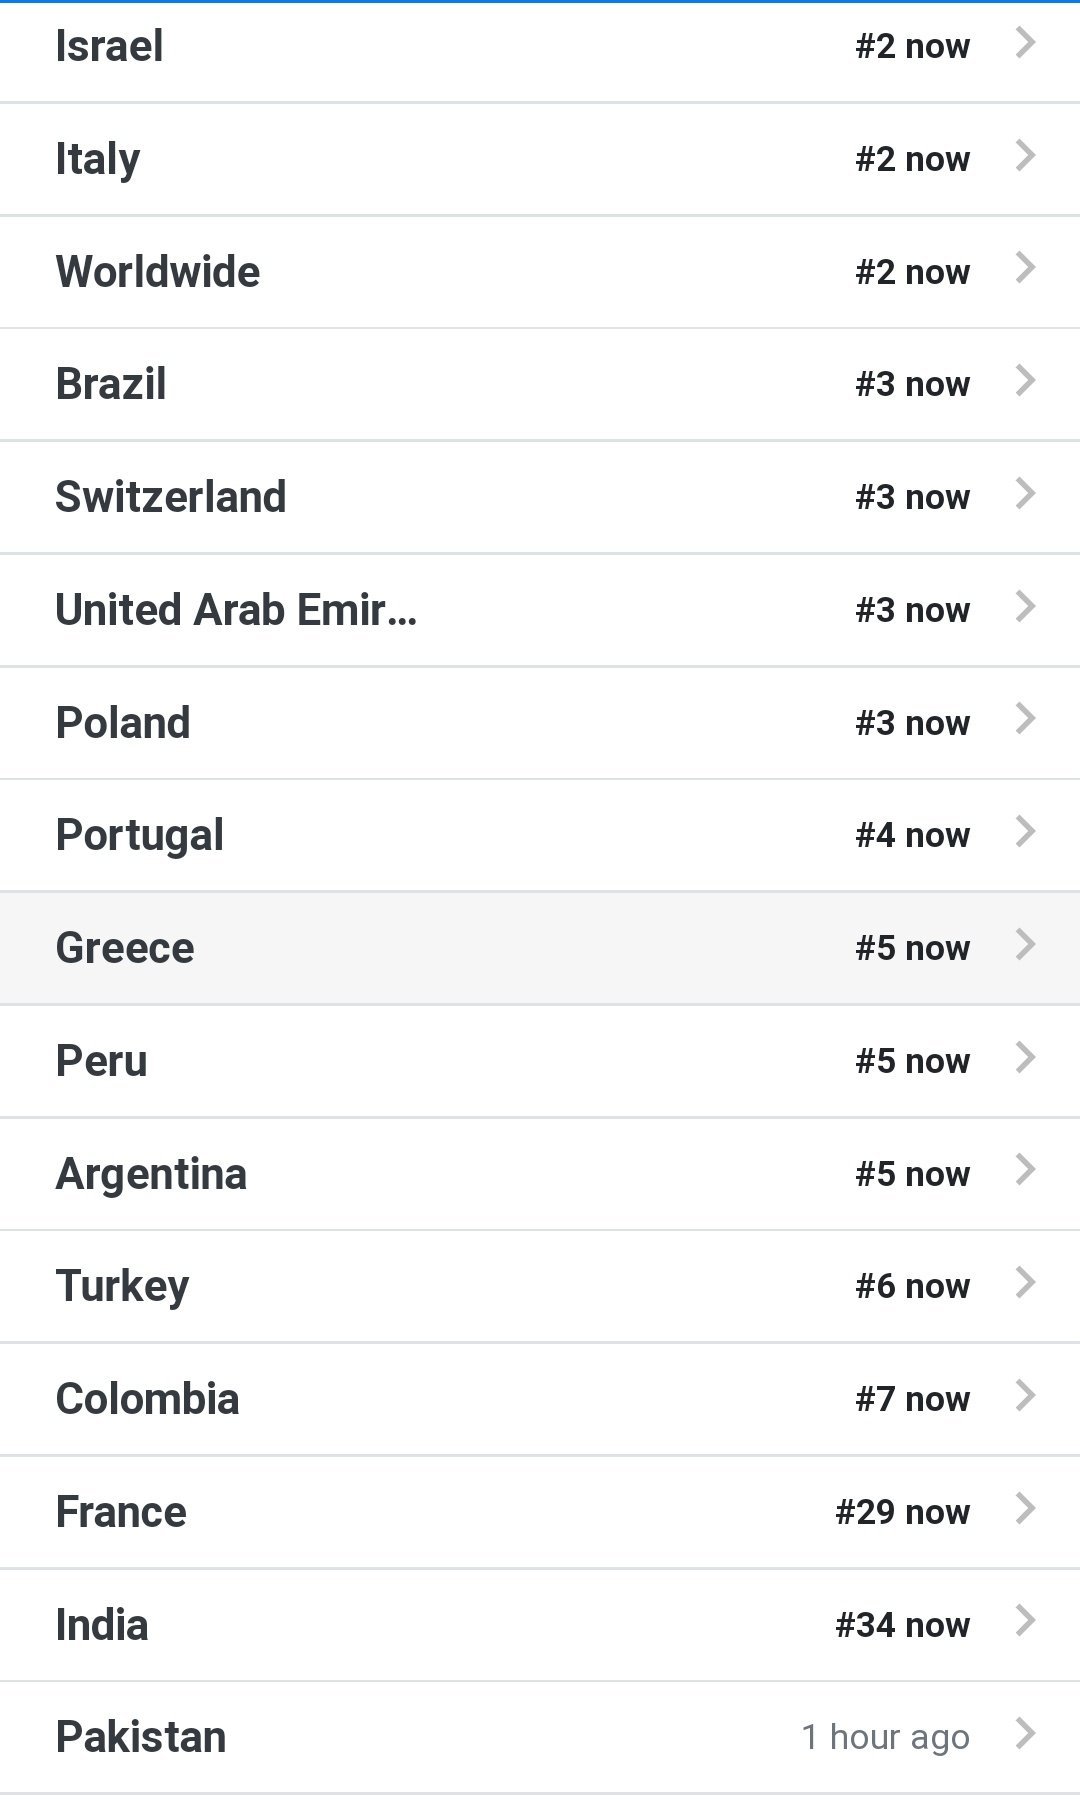Select Argentina in the country list
Viewport: 1080px width, 1807px height.
[151, 1174]
